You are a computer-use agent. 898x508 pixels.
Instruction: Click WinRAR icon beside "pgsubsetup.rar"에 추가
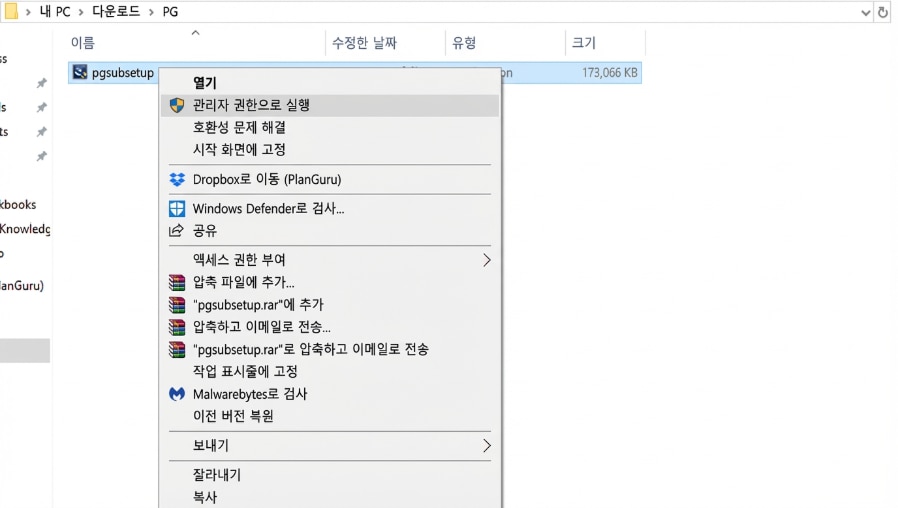coord(177,304)
